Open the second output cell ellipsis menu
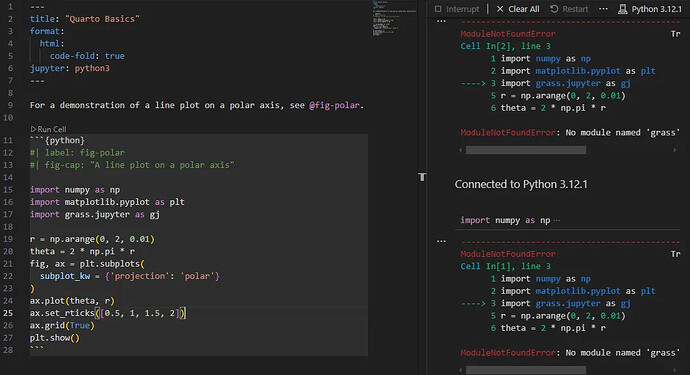 click(441, 241)
